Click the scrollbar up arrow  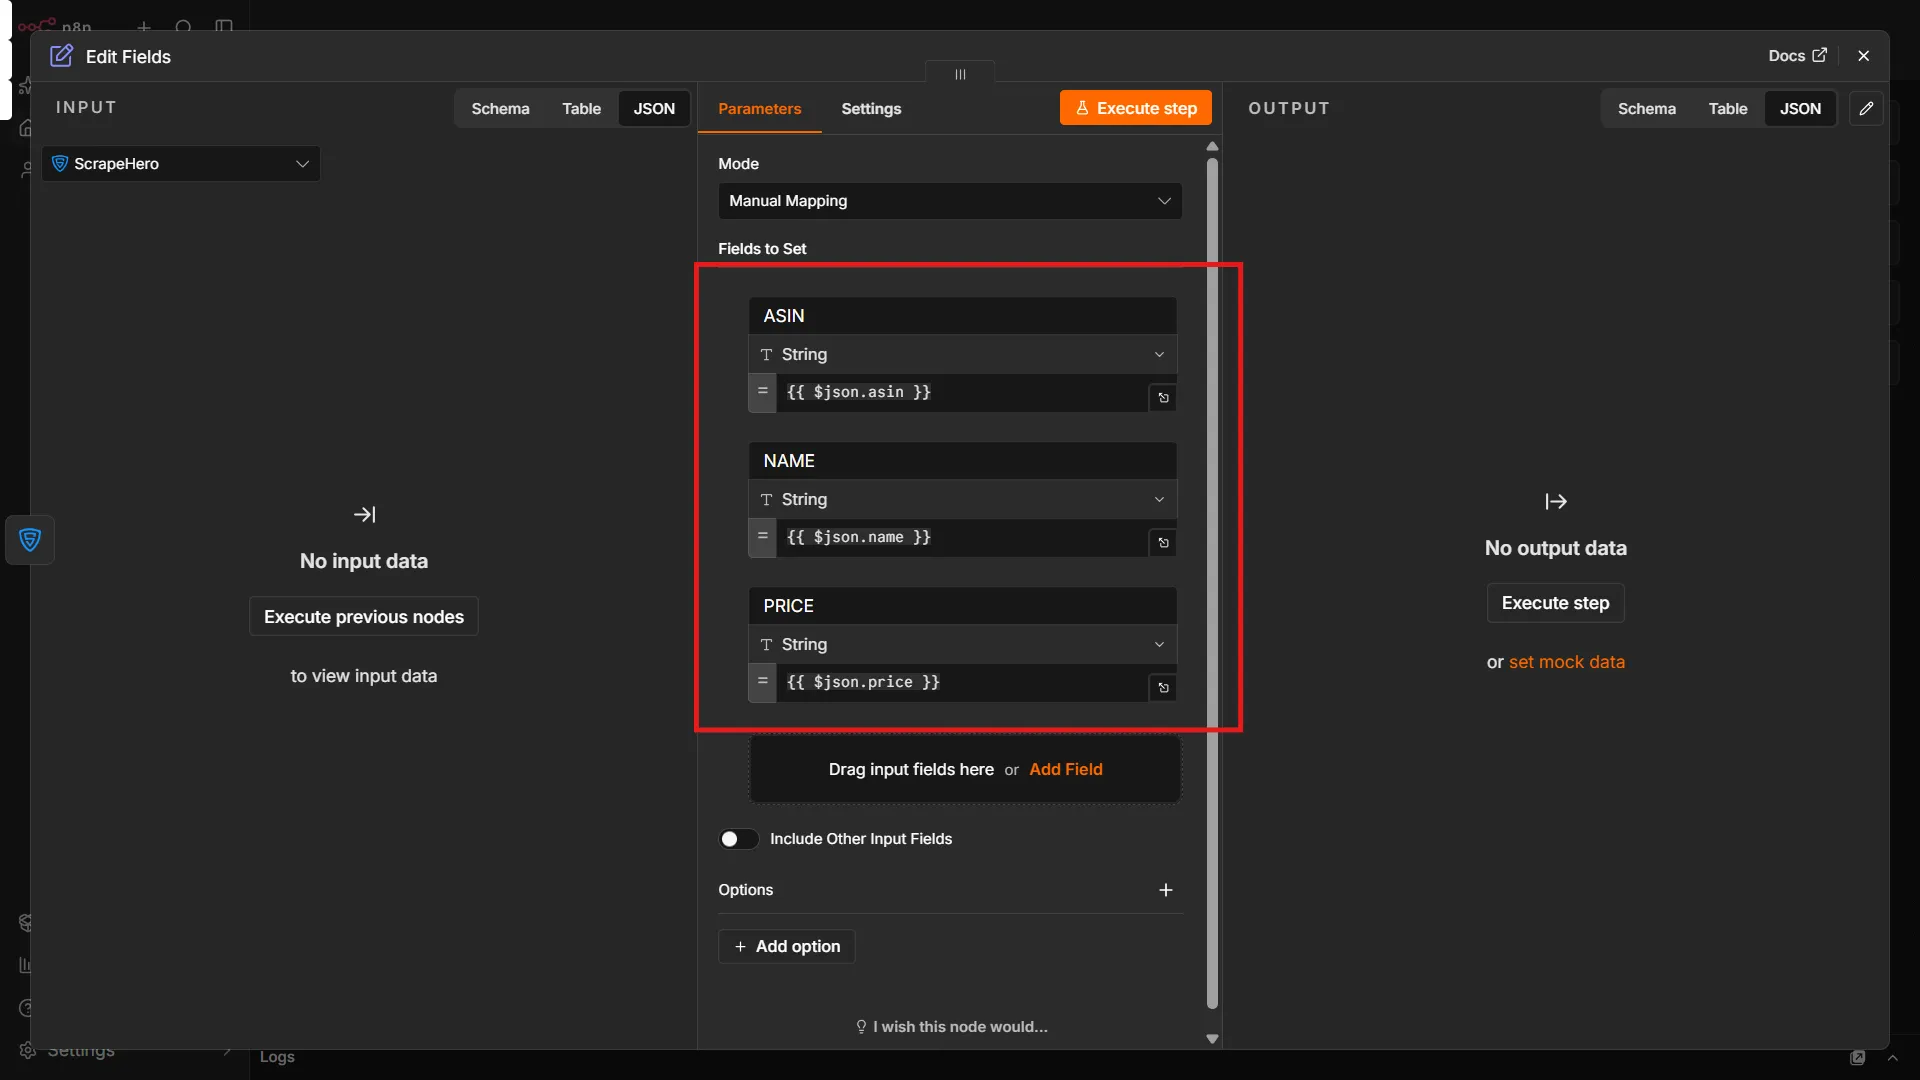pos(1212,147)
